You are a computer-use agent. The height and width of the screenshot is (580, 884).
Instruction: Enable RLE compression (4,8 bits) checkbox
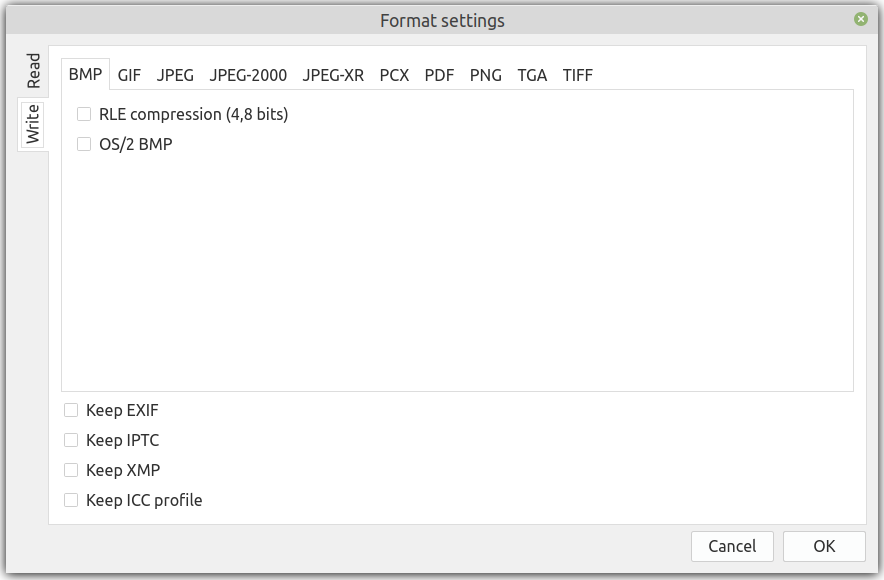[x=84, y=115]
